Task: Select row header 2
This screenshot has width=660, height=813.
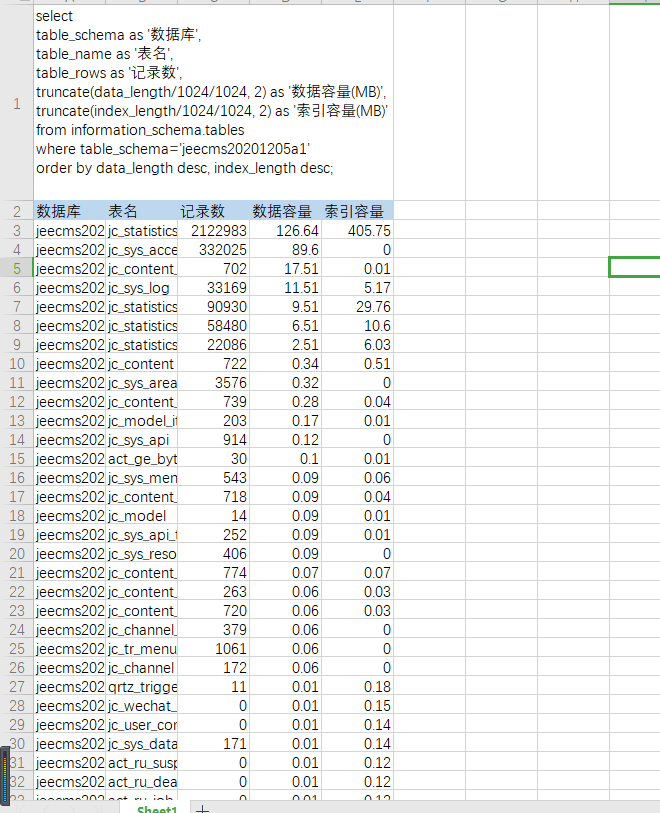Action: click(17, 211)
